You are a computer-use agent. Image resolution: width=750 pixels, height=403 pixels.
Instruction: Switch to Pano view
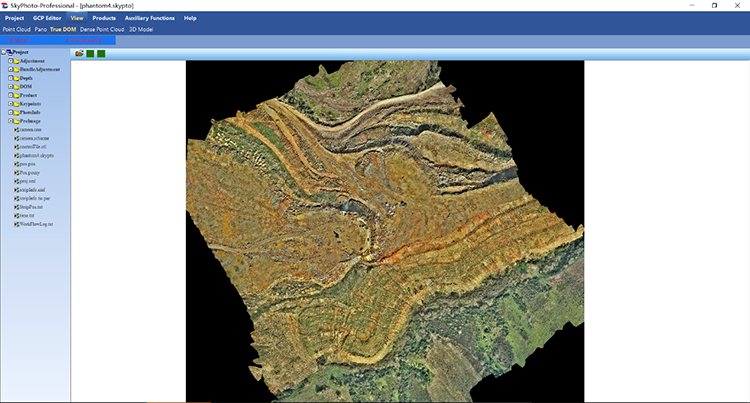(41, 30)
